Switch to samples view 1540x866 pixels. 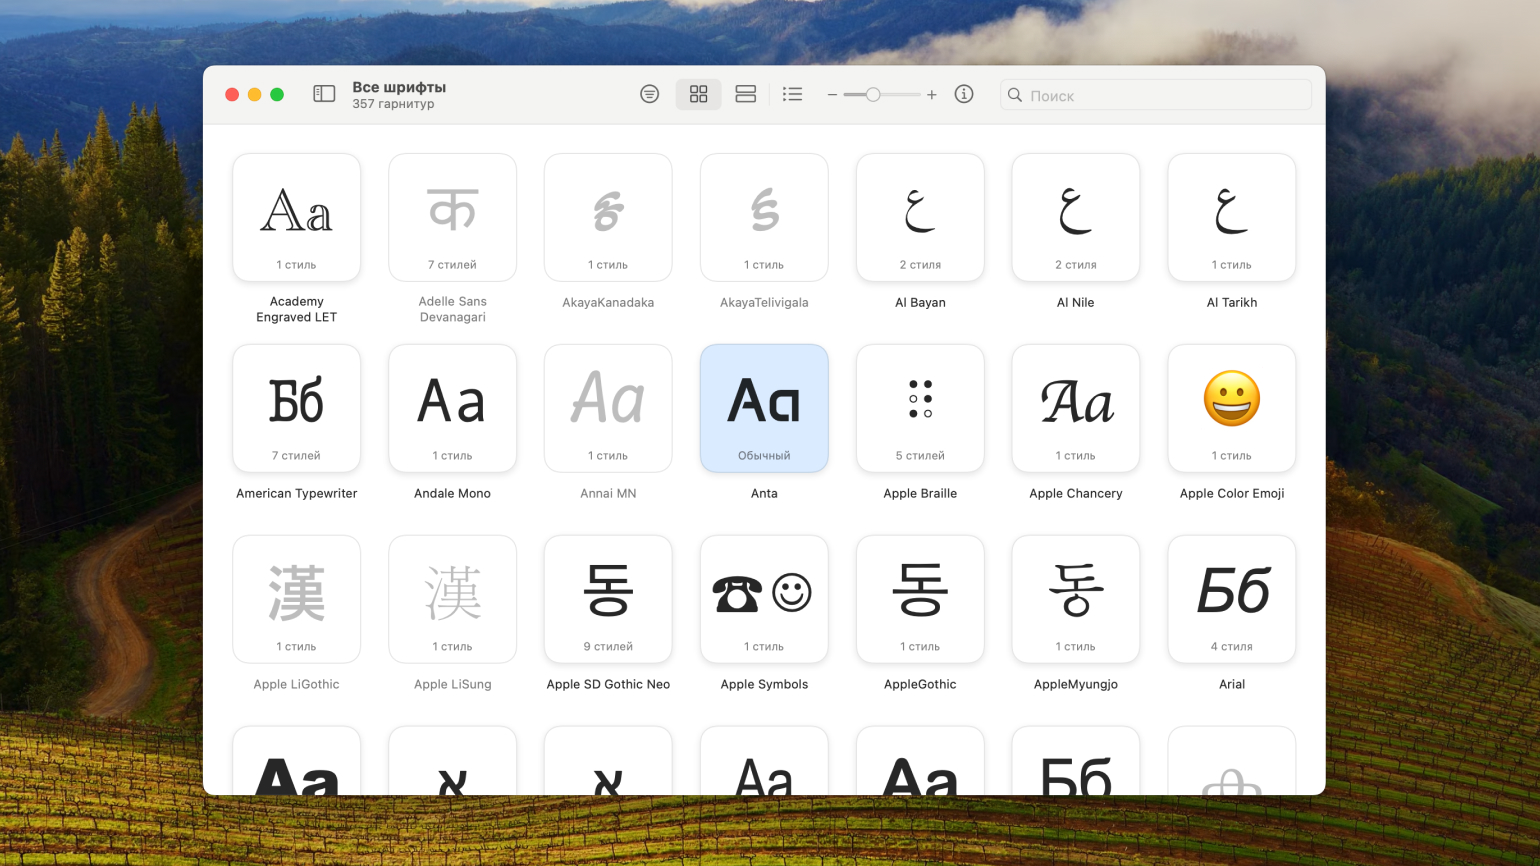[745, 94]
